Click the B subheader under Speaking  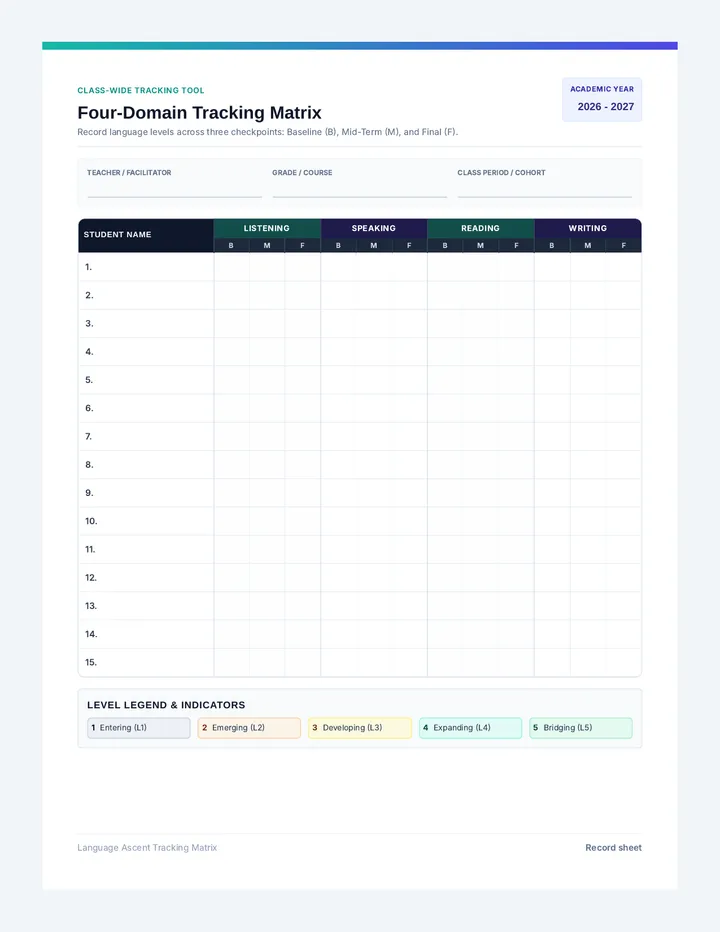tap(338, 245)
